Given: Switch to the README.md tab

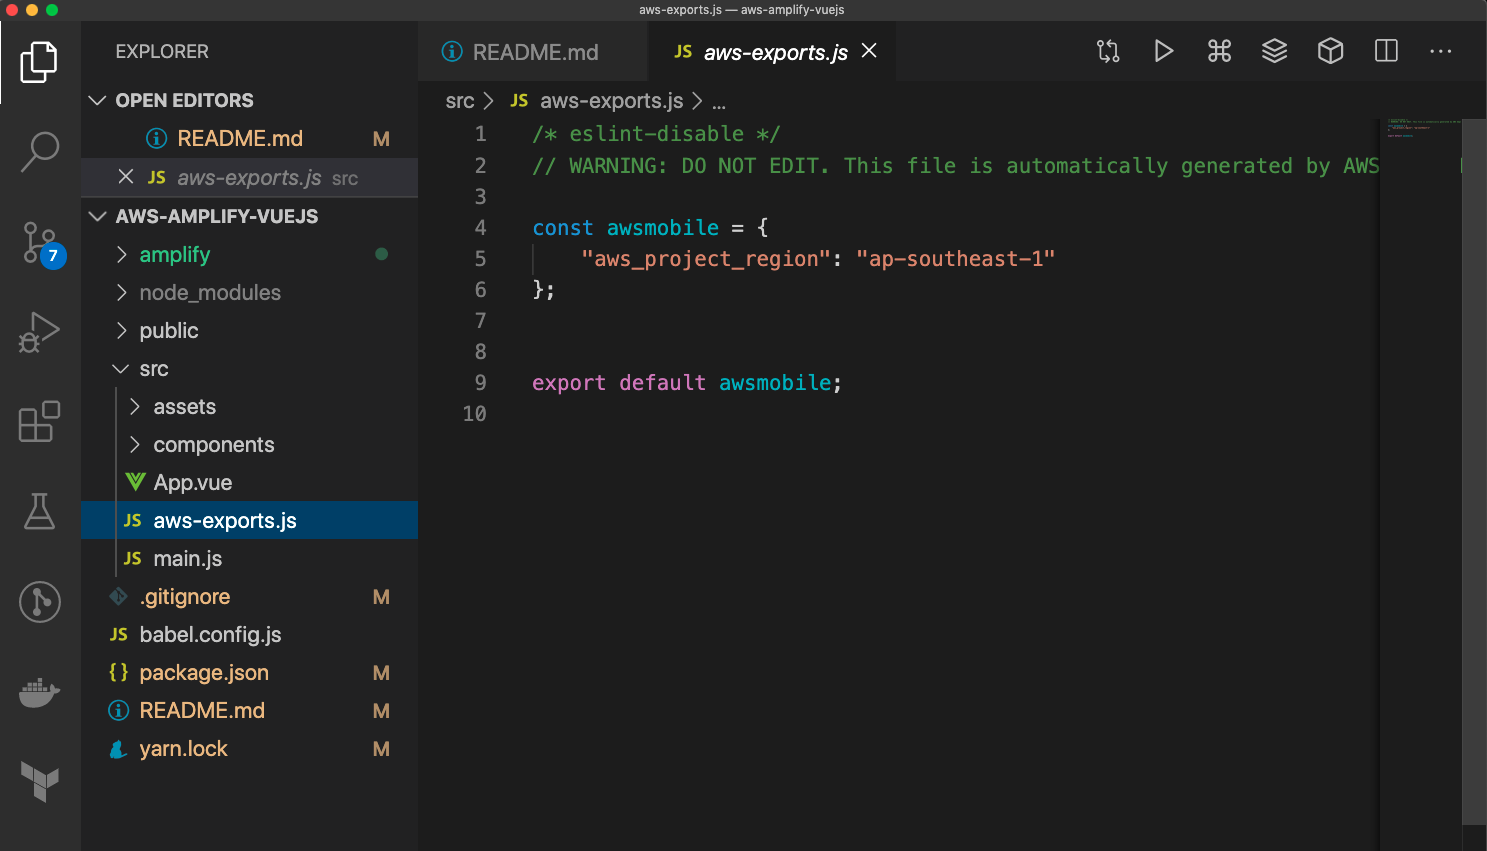Looking at the screenshot, I should (x=534, y=52).
